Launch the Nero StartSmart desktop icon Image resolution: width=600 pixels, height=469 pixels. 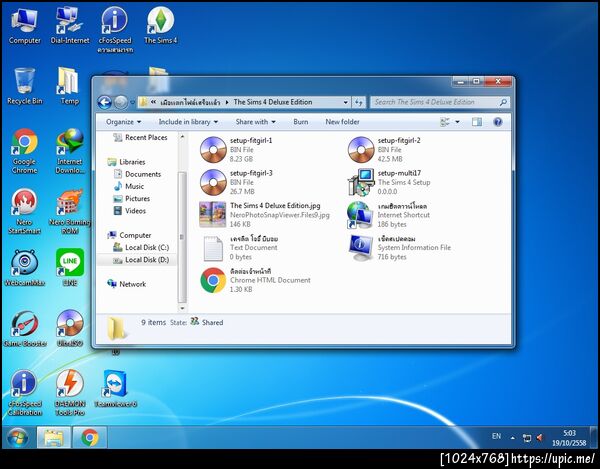(24, 212)
